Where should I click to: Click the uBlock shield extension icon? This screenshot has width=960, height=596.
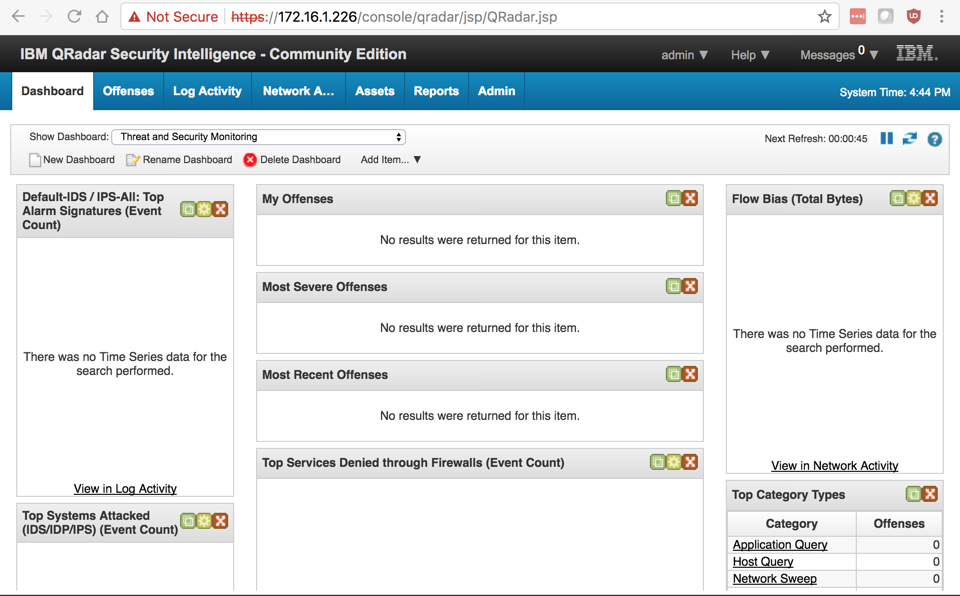913,17
